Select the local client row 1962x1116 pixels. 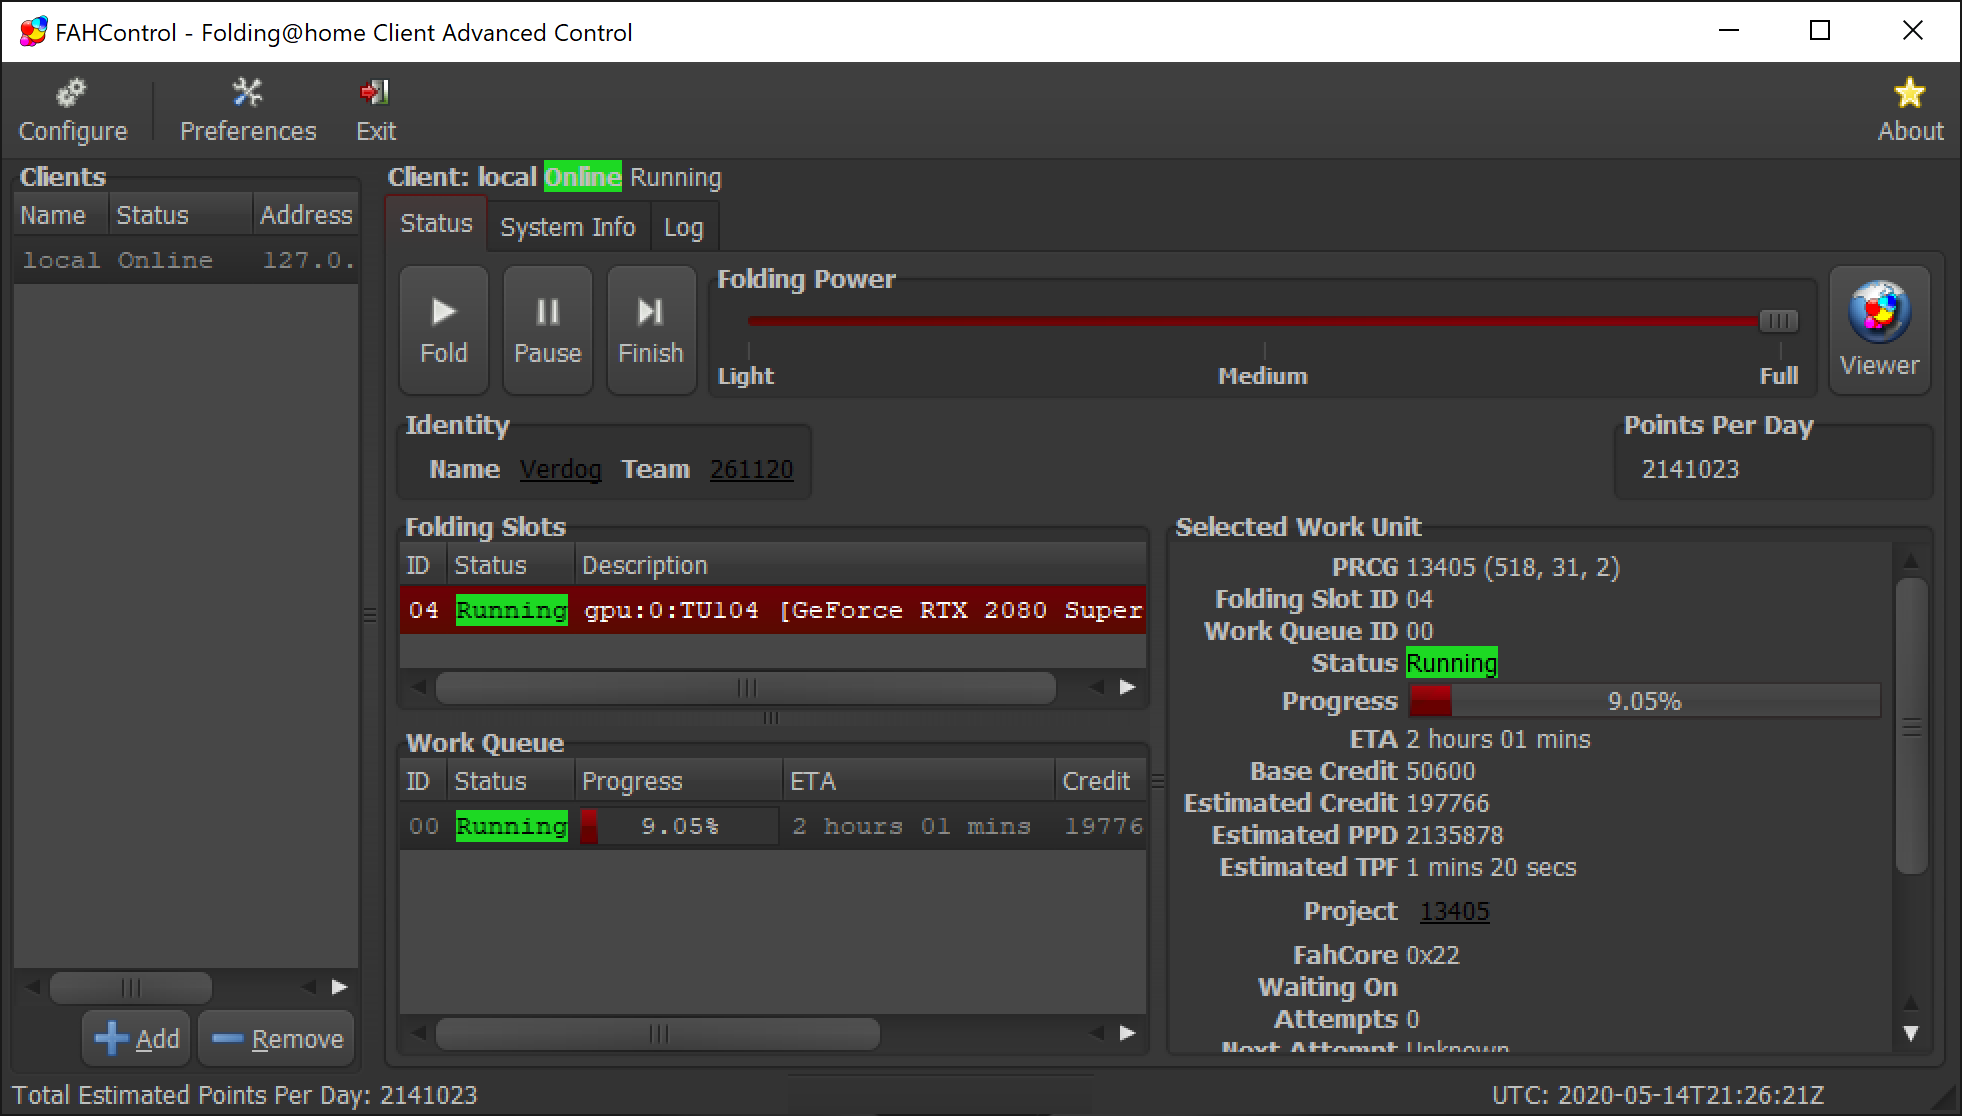point(186,260)
